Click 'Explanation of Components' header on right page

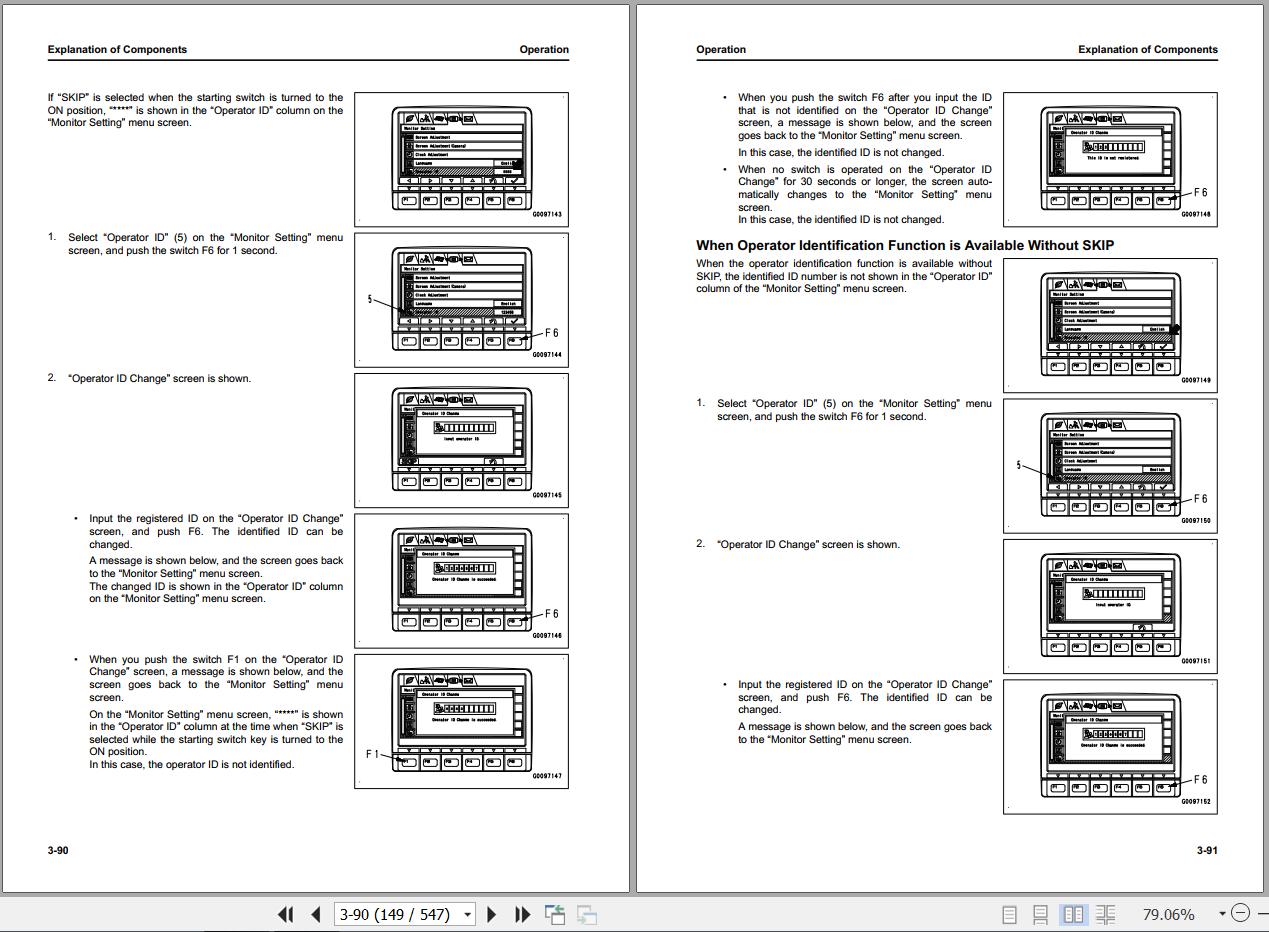pyautogui.click(x=1148, y=49)
